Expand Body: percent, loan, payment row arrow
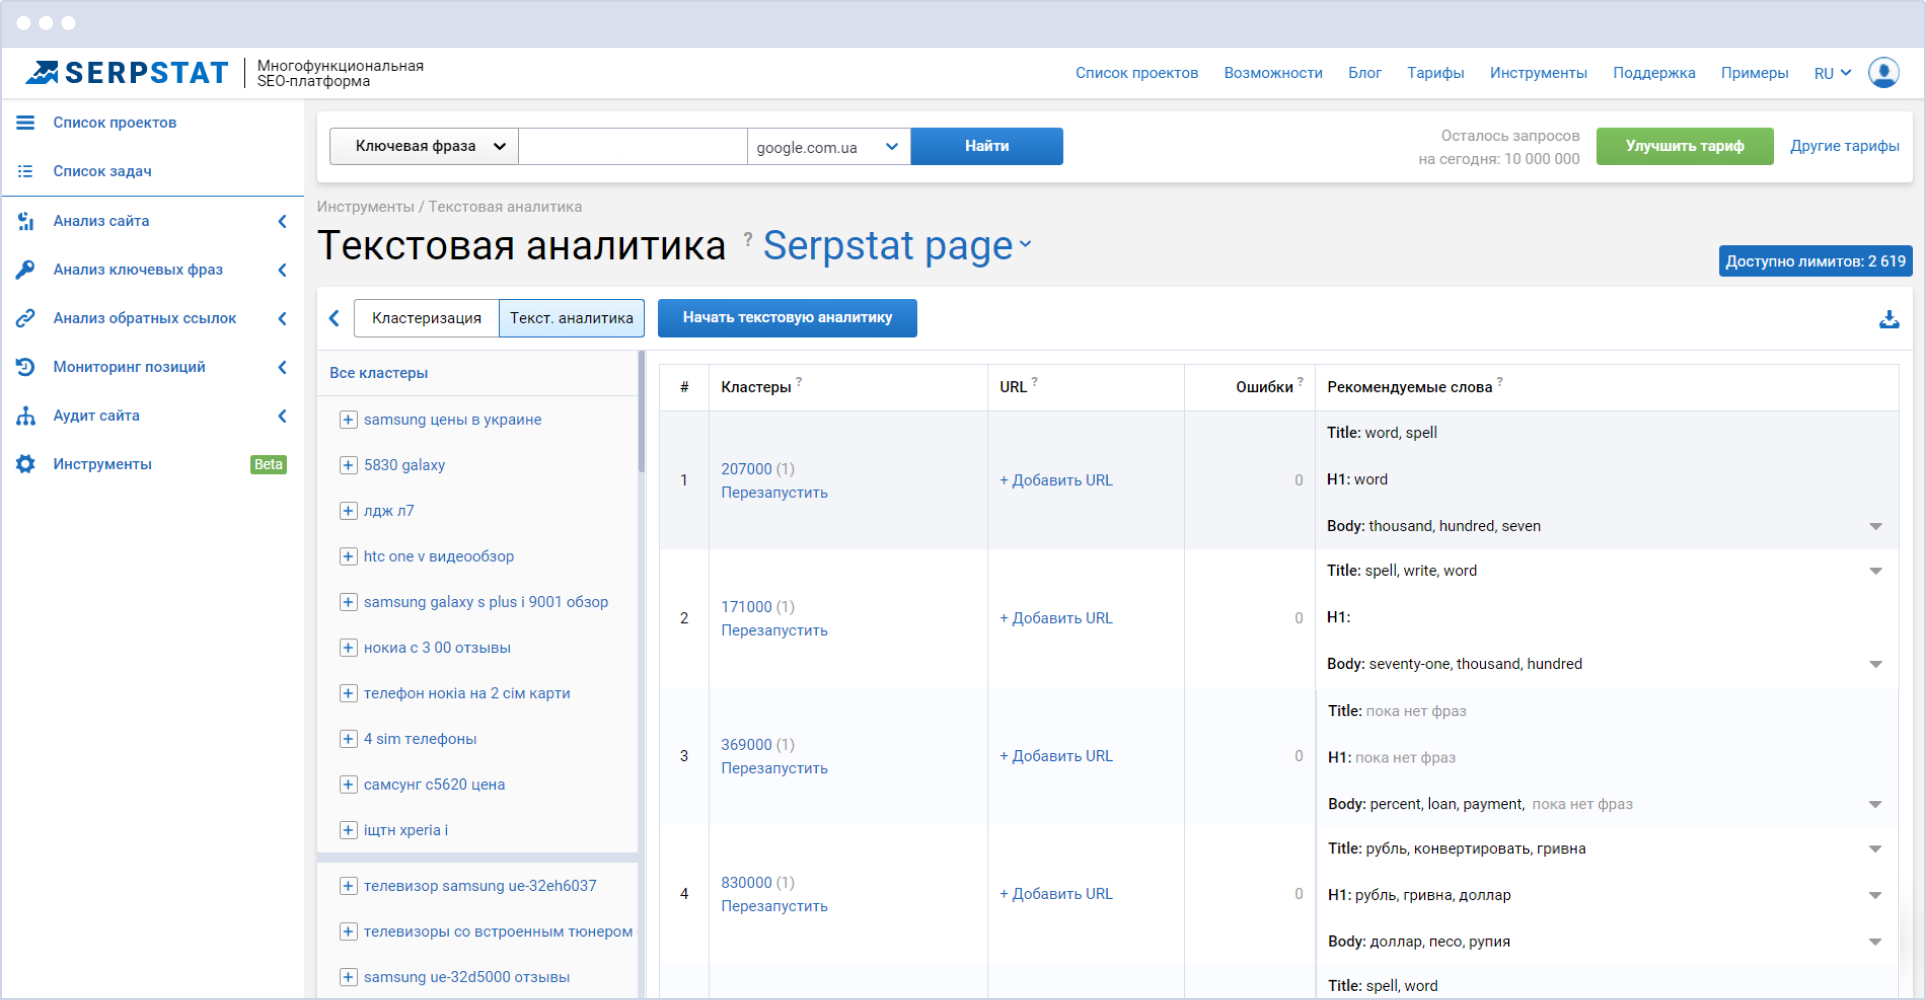Image resolution: width=1926 pixels, height=1000 pixels. click(1876, 804)
